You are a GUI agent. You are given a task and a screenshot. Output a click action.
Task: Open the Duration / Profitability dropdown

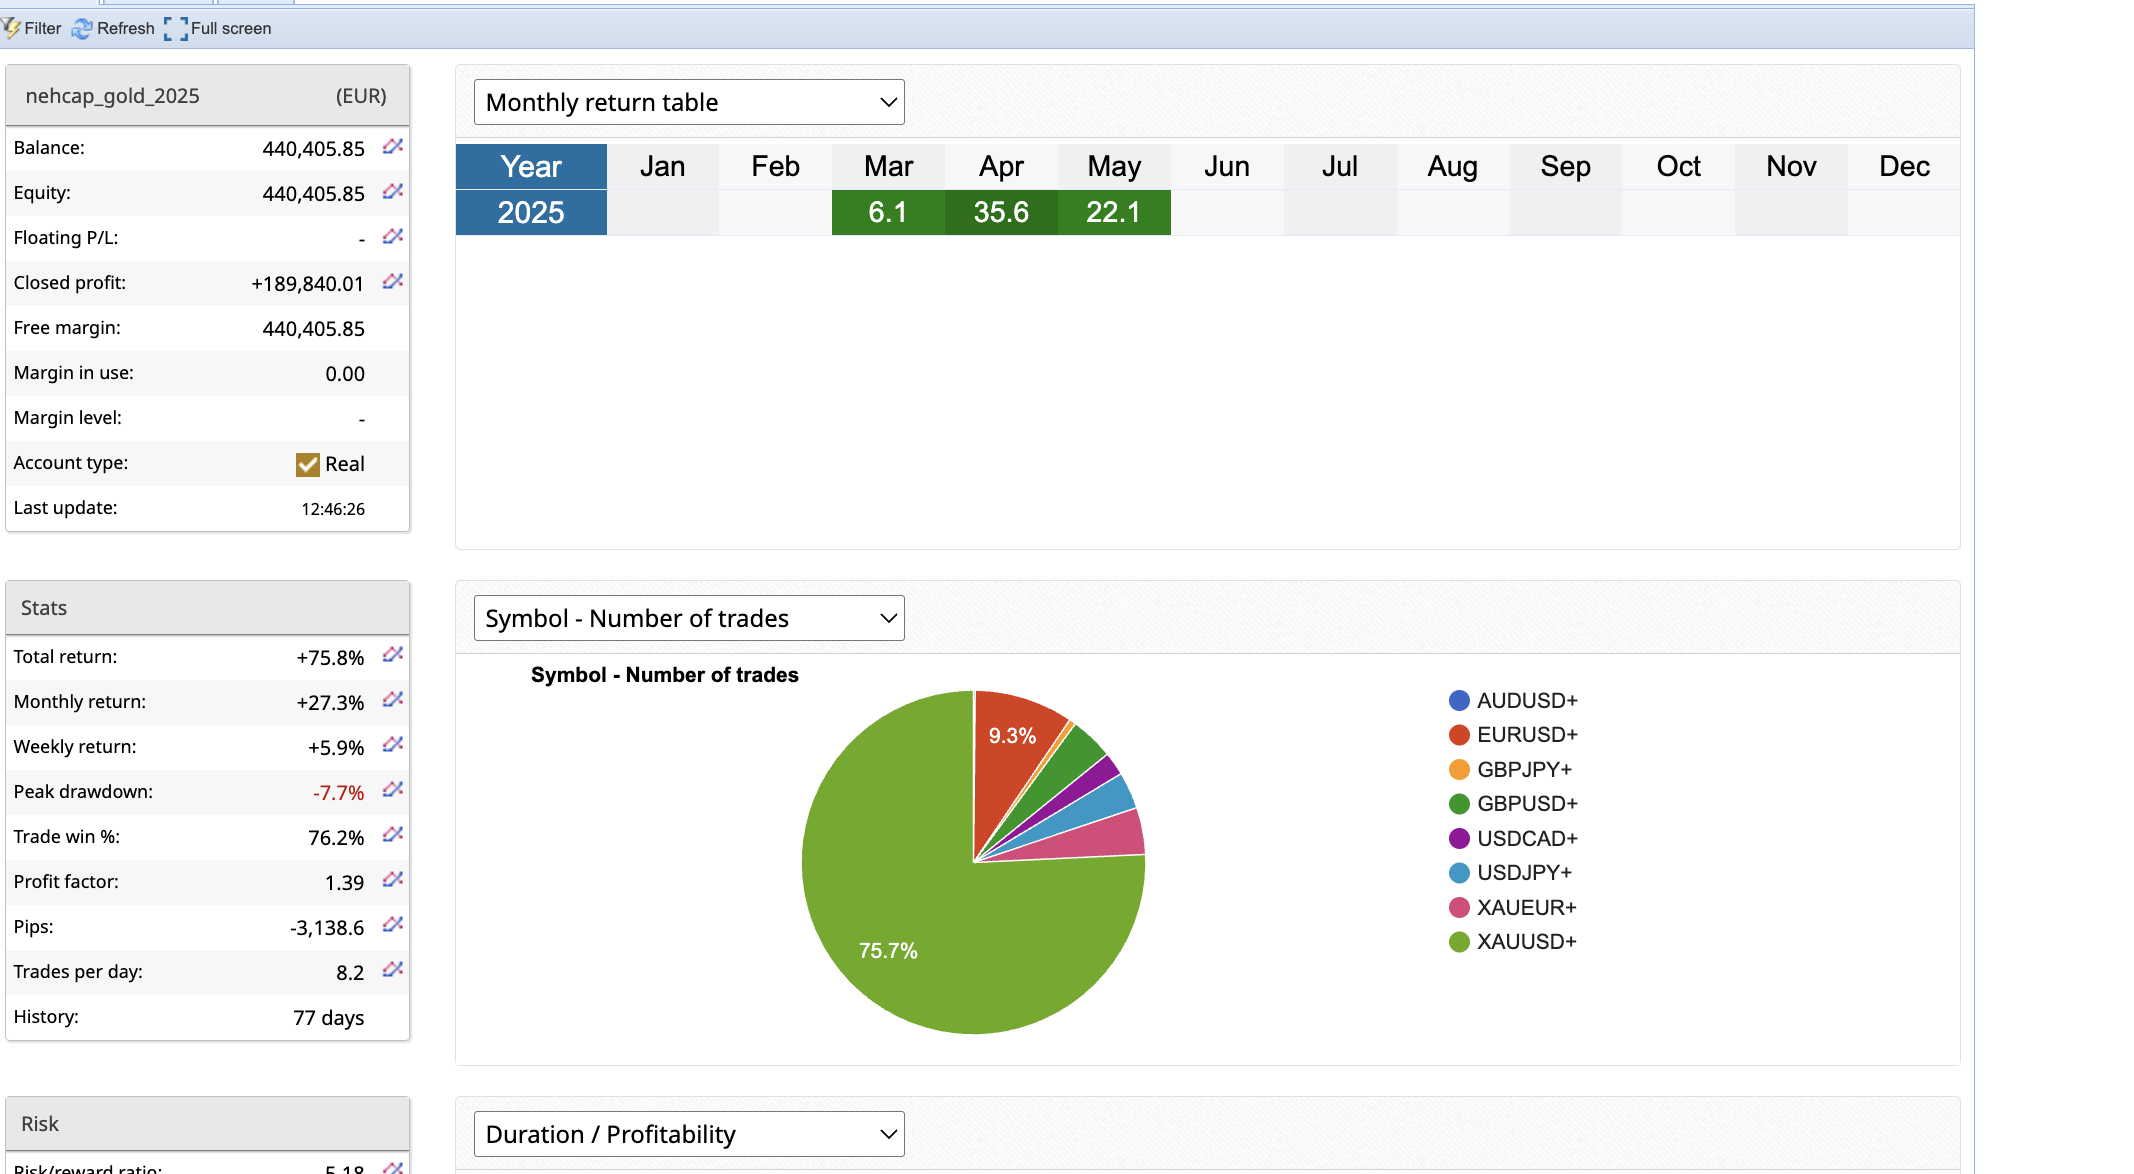coord(689,1134)
